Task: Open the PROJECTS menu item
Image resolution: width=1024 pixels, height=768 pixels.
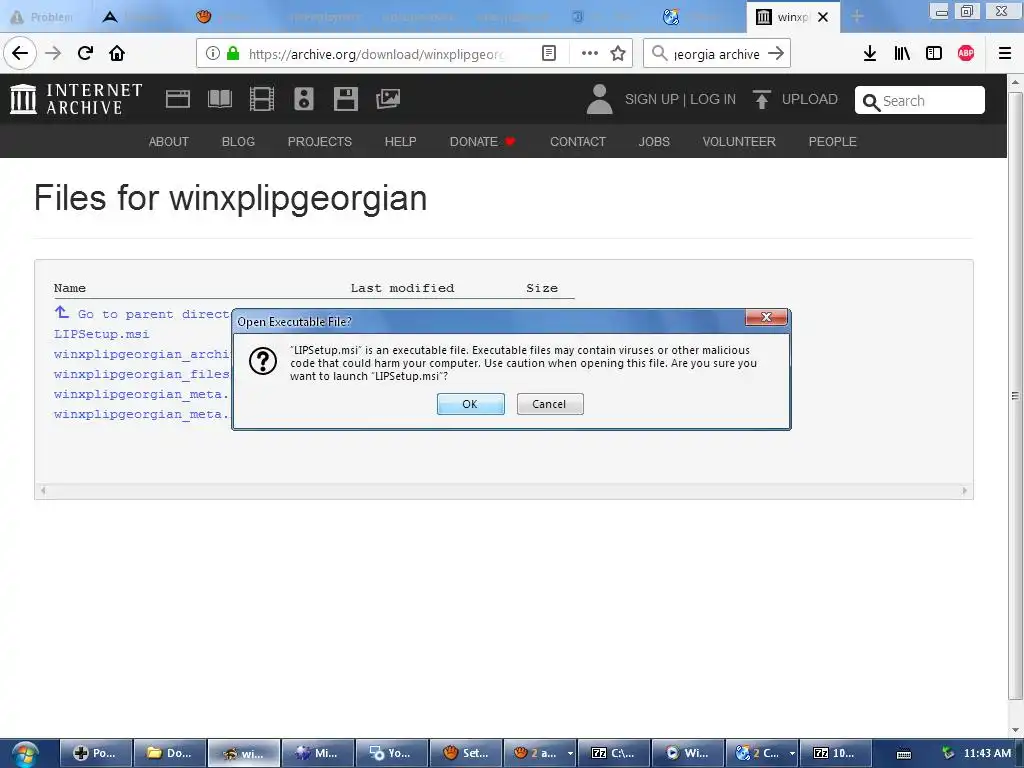Action: click(x=320, y=142)
